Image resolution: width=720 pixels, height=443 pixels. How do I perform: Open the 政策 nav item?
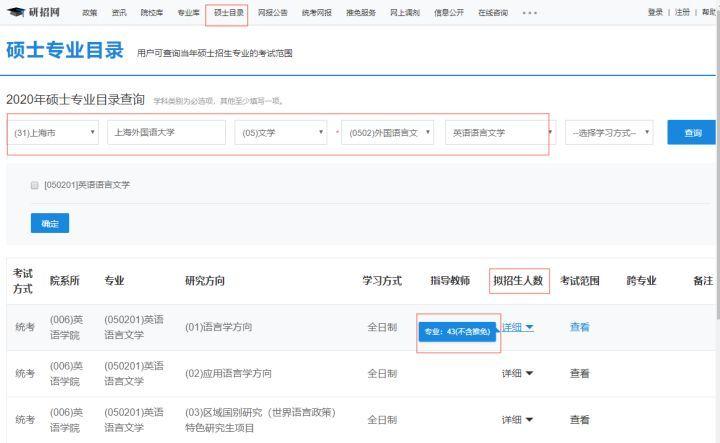click(90, 13)
